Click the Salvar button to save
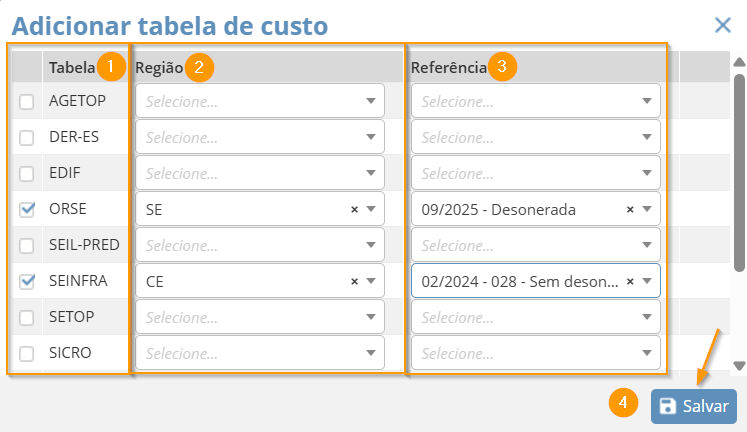Image resolution: width=747 pixels, height=432 pixels. coord(694,406)
